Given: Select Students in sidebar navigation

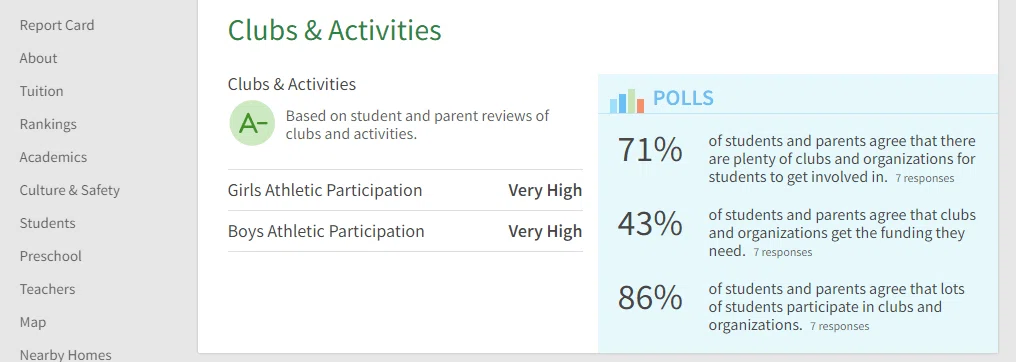Looking at the screenshot, I should 47,223.
